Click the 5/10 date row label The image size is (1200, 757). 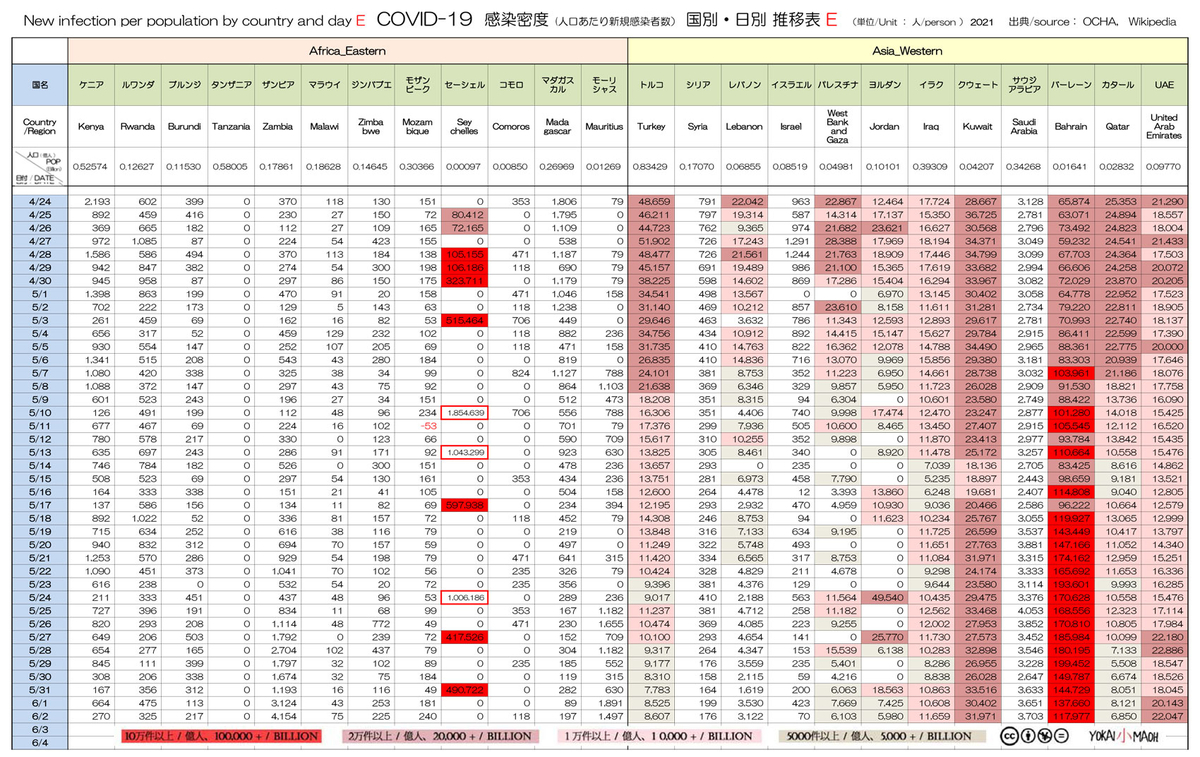tap(40, 412)
